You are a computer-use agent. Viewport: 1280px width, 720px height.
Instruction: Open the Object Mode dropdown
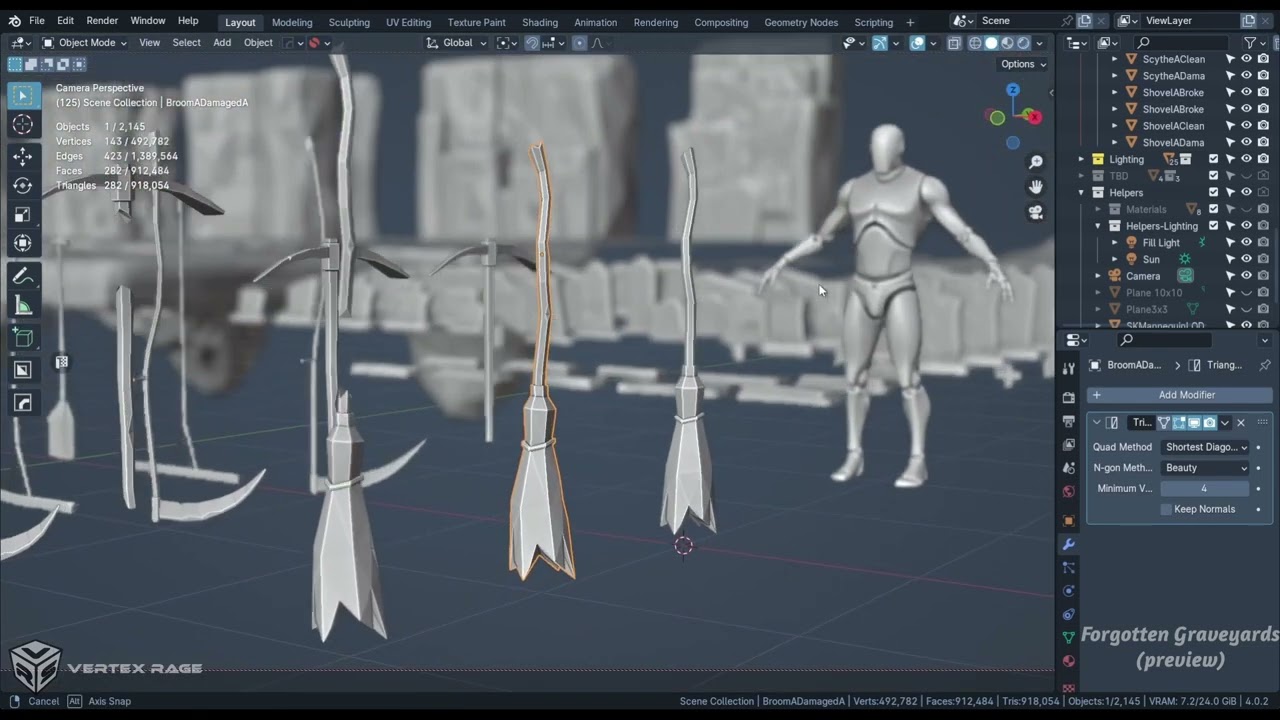click(84, 43)
